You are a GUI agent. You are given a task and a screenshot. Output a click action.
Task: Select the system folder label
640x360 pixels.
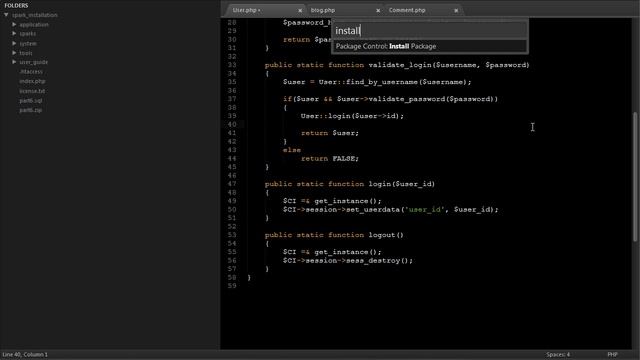pyautogui.click(x=28, y=43)
